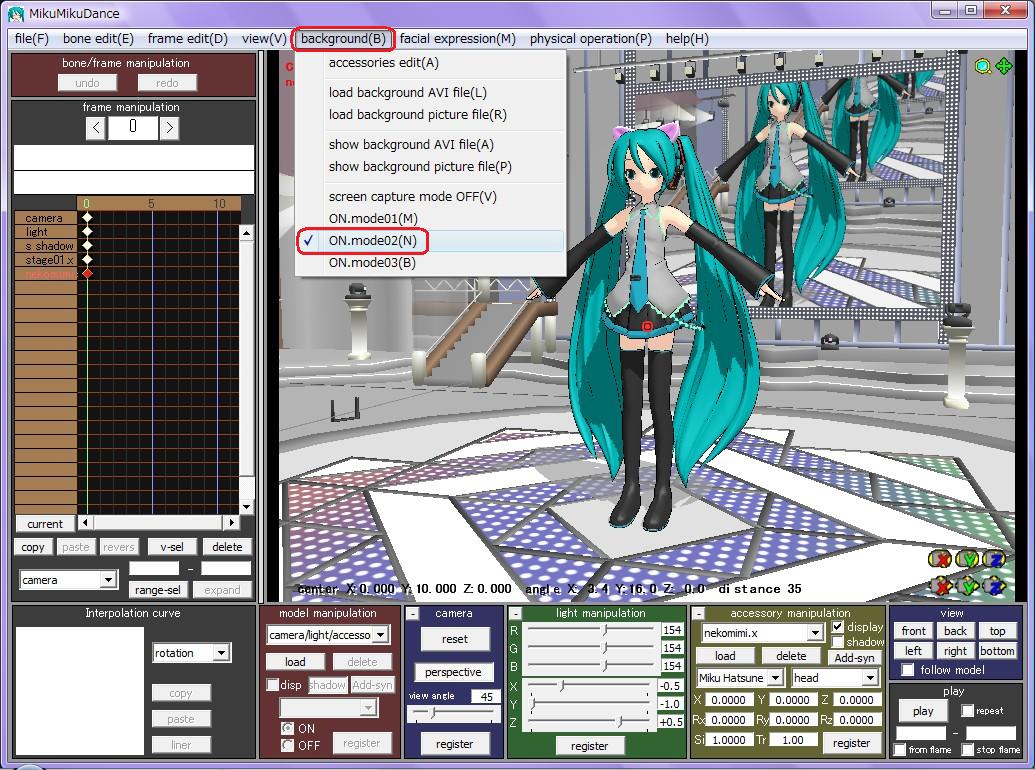1035x770 pixels.
Task: Click the Y axis move icon
Action: coord(967,586)
